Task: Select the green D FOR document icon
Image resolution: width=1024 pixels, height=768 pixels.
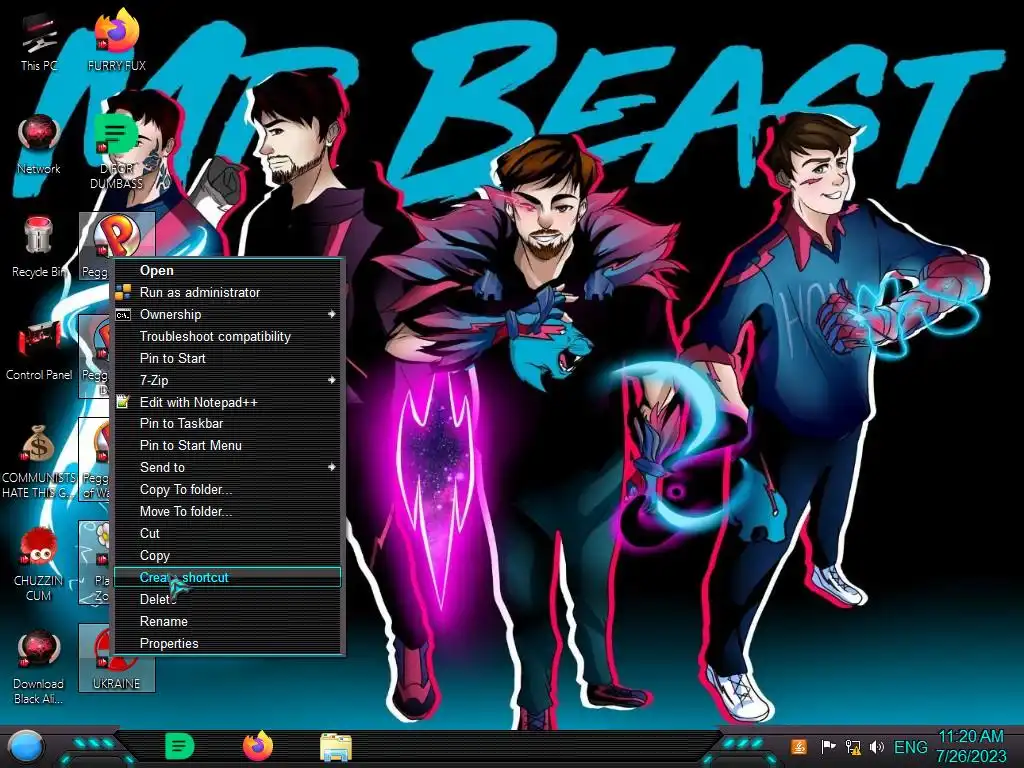Action: coord(116,150)
